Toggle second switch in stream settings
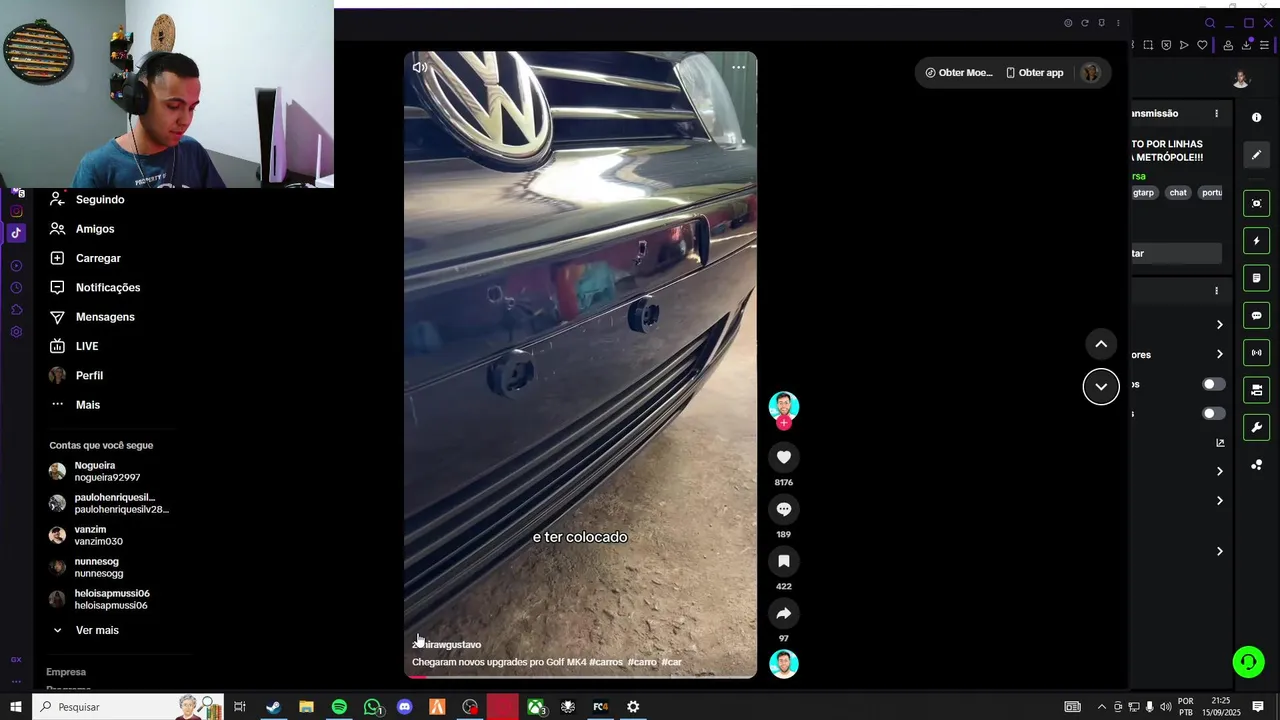The width and height of the screenshot is (1280, 720). click(x=1213, y=414)
